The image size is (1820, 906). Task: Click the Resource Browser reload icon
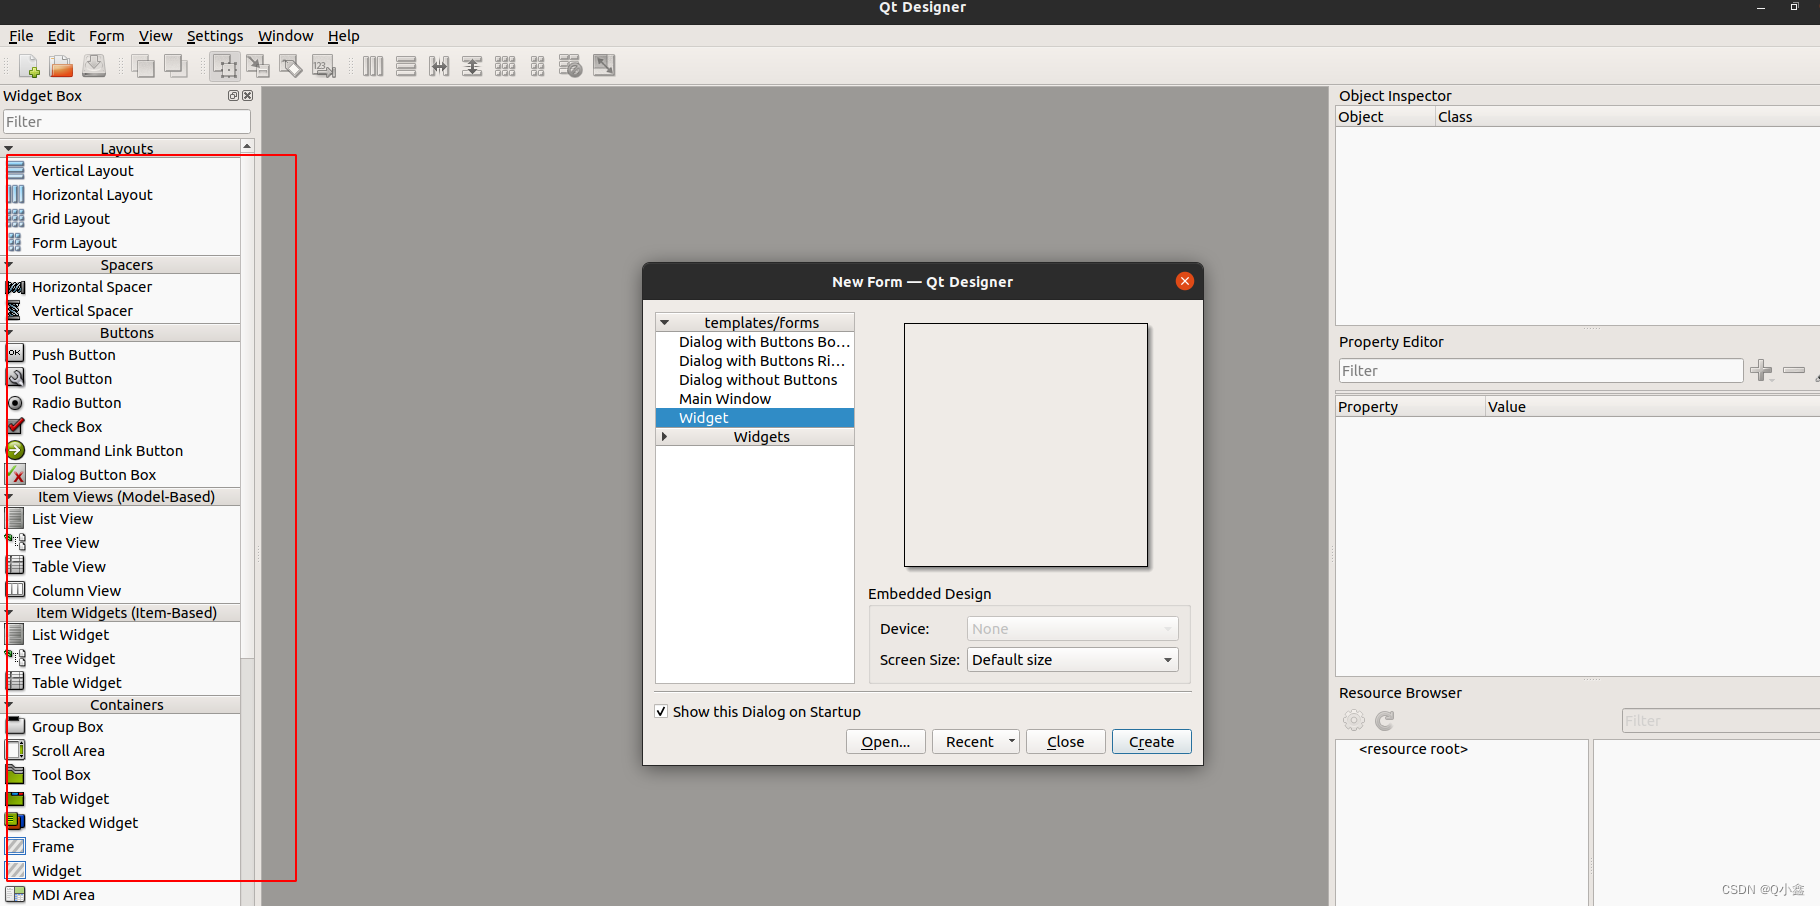(1385, 720)
